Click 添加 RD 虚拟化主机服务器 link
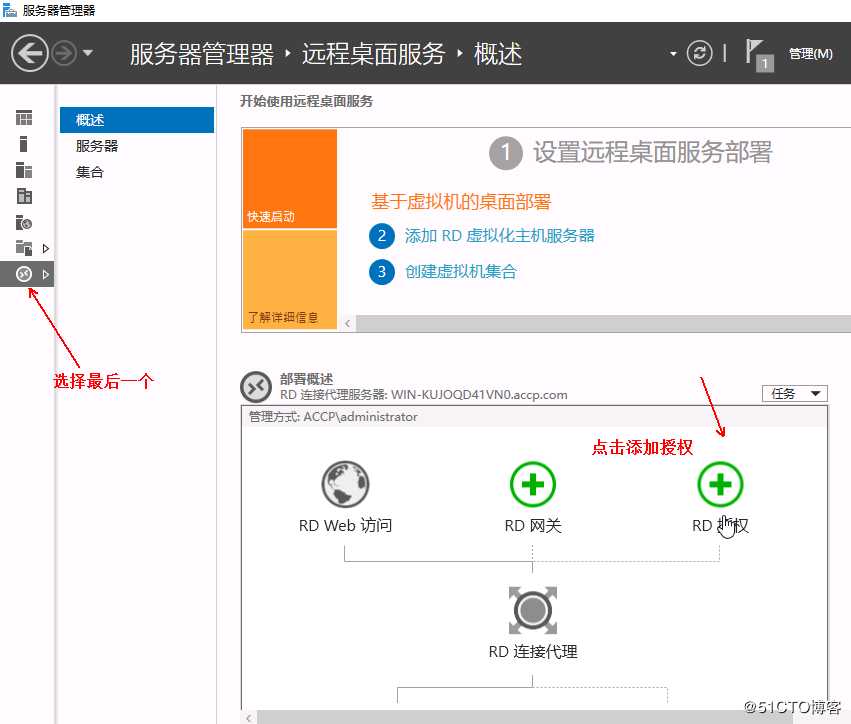851x724 pixels. click(x=499, y=236)
